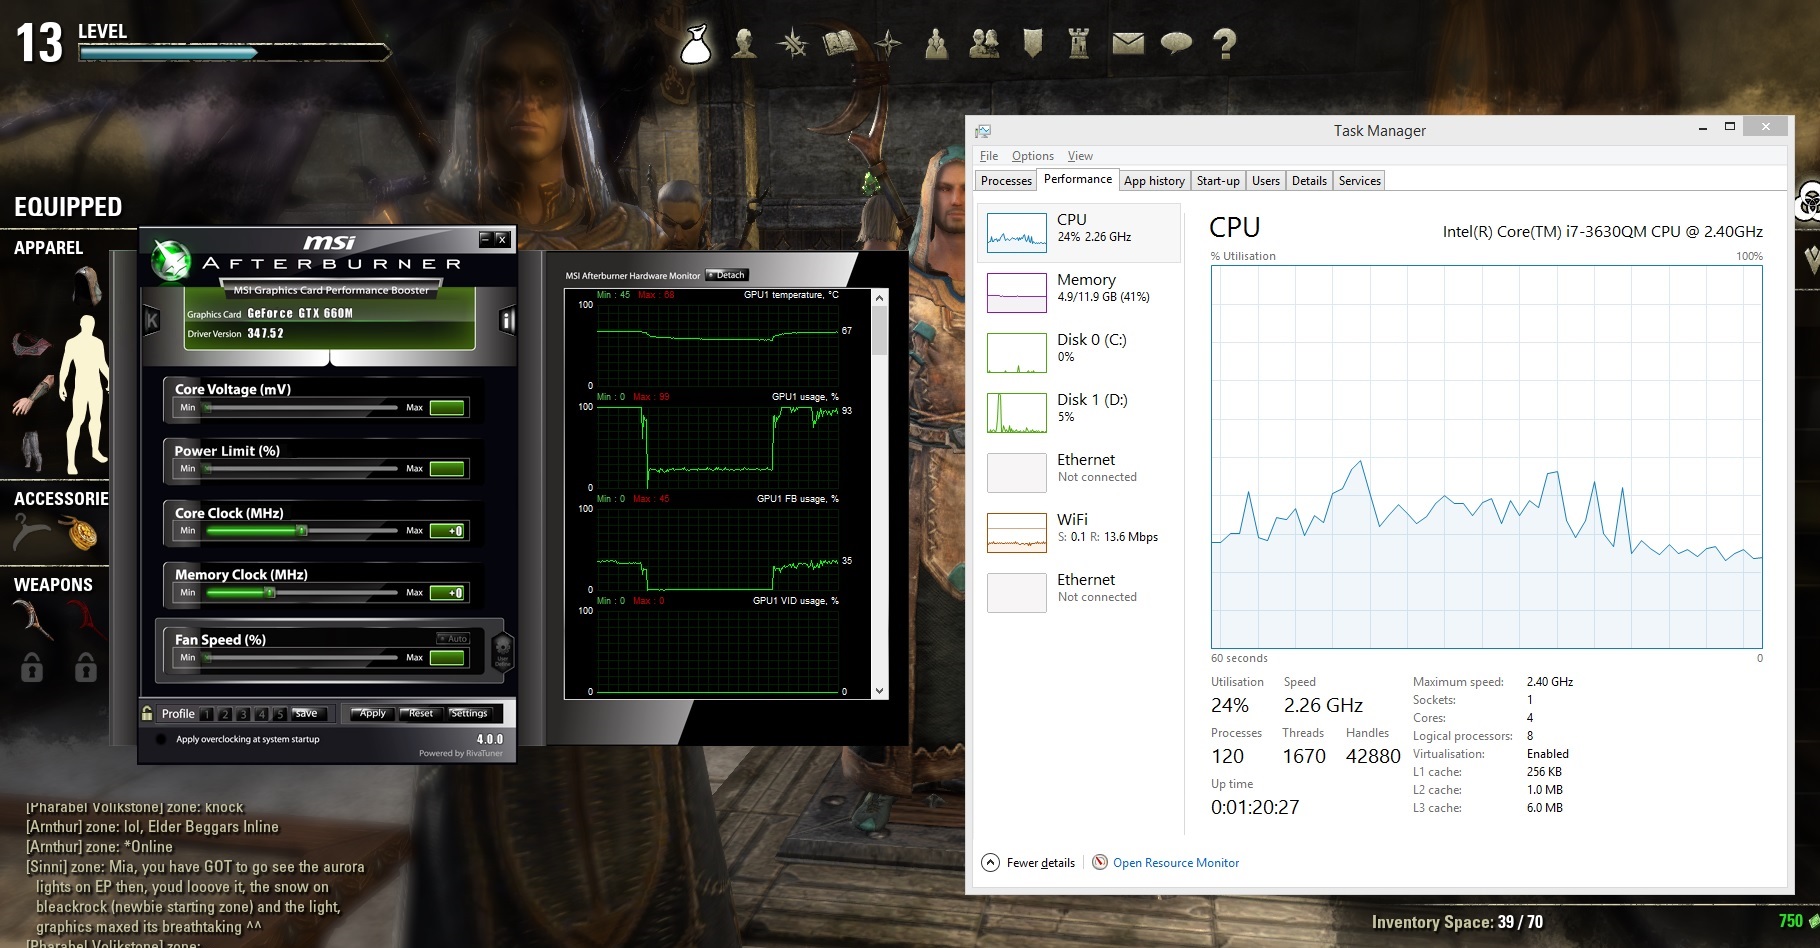Switch to the Services tab

[x=1360, y=181]
